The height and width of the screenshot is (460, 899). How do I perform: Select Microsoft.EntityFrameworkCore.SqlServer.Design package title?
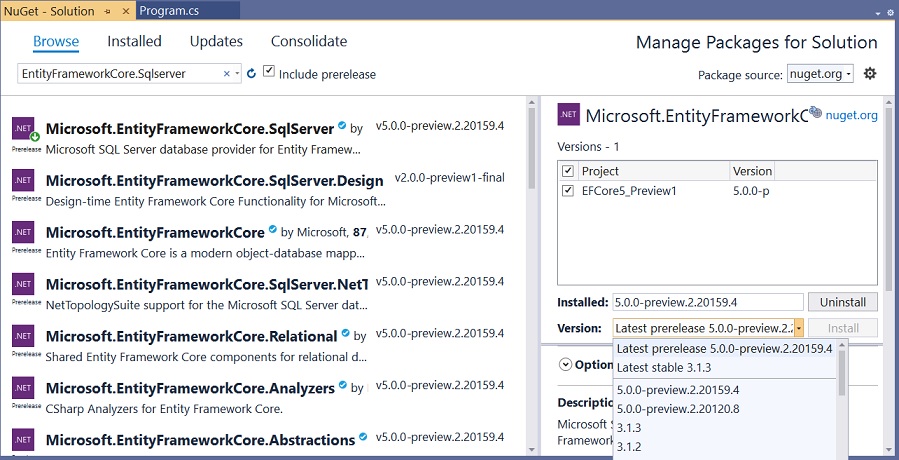[x=214, y=181]
